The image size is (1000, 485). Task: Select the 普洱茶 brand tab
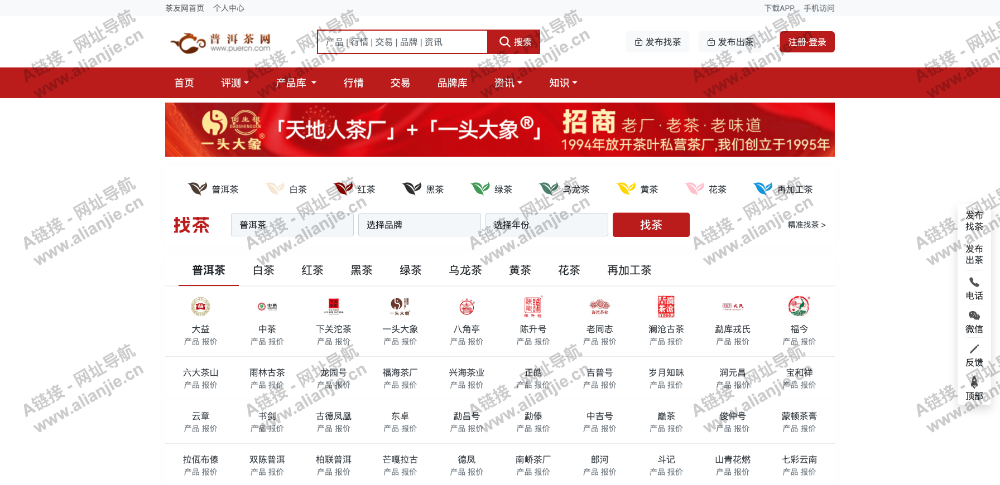[x=209, y=270]
